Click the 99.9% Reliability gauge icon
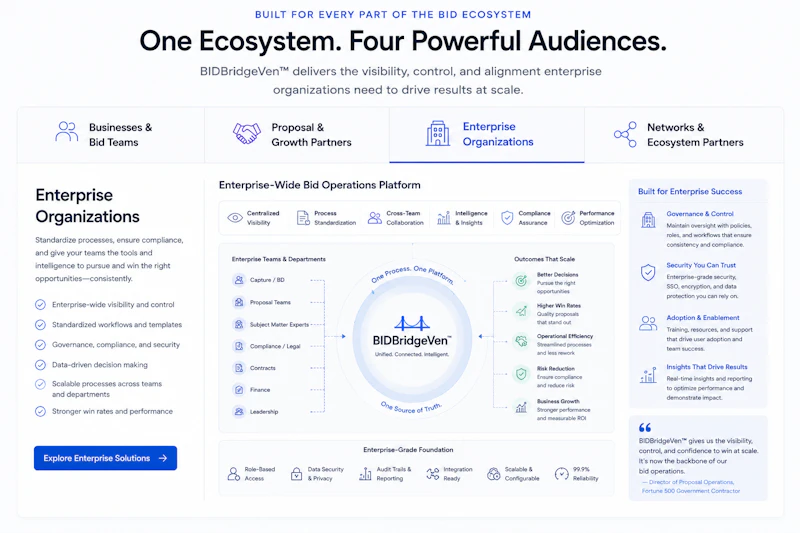The image size is (800, 533). coord(562,474)
